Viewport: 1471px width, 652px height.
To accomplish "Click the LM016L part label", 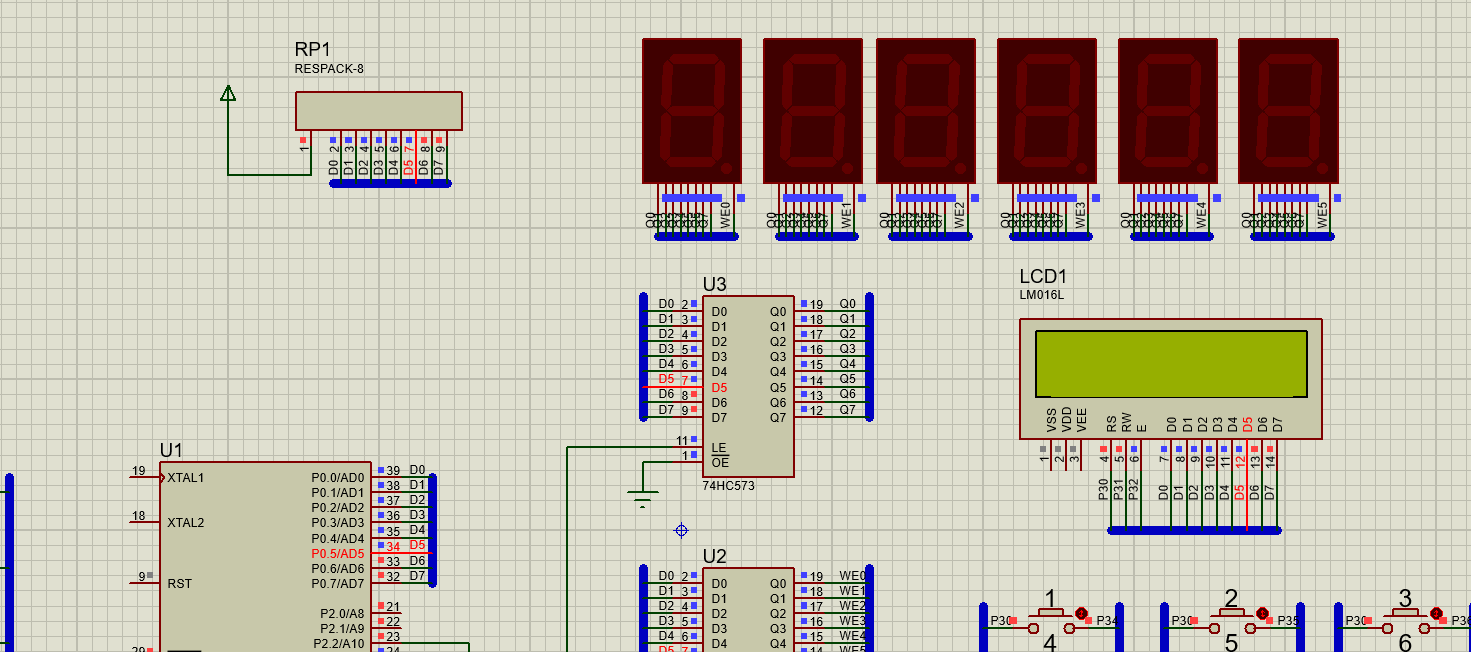I will pos(1042,295).
